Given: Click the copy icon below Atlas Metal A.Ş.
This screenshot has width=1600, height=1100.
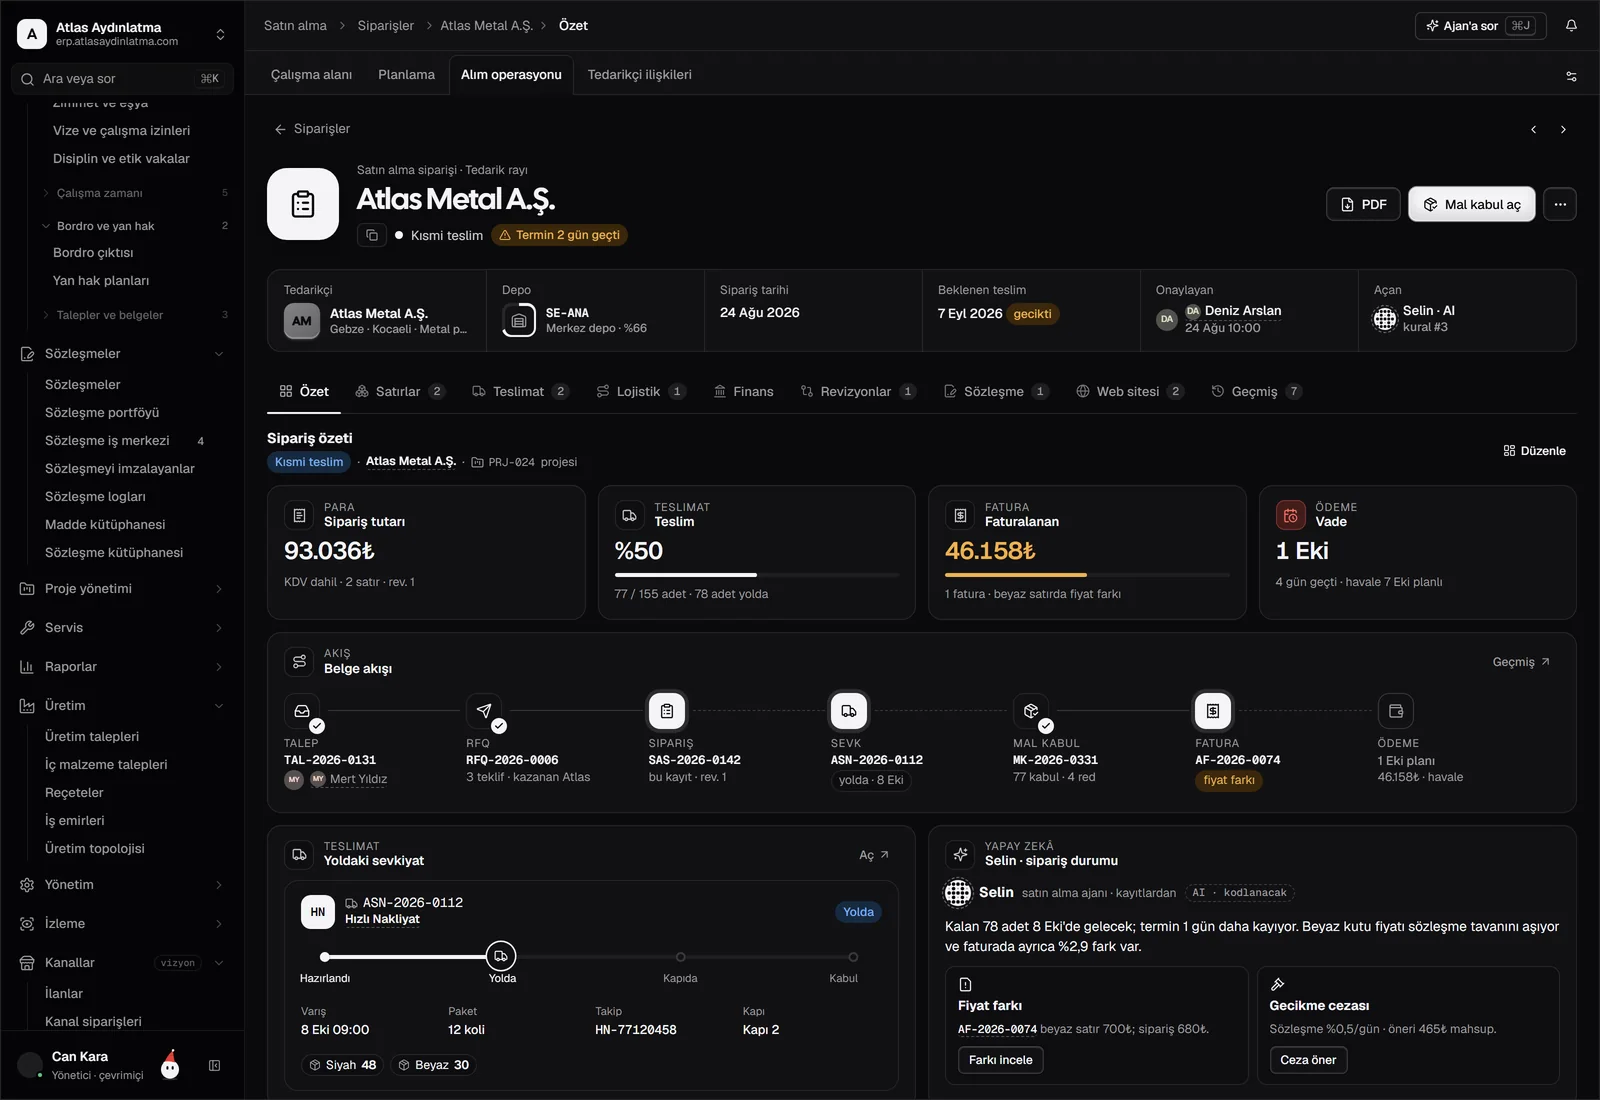Looking at the screenshot, I should tap(372, 235).
